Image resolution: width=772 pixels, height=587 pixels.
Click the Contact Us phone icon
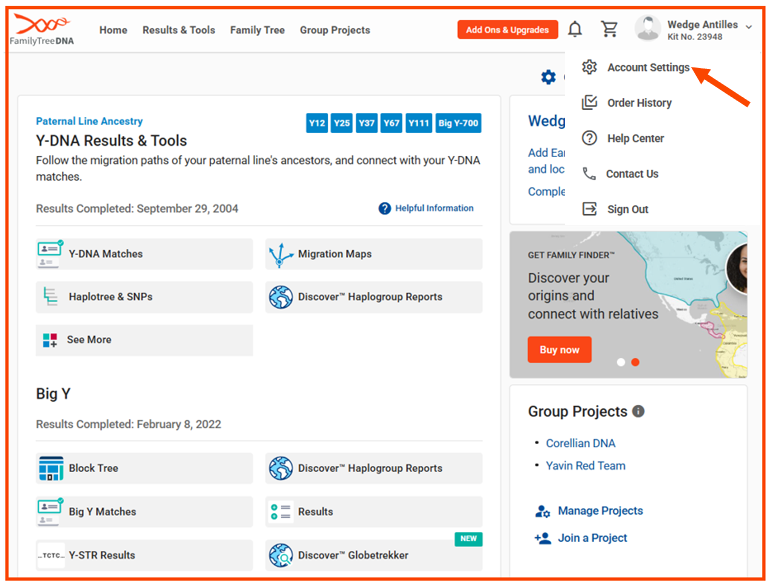pyautogui.click(x=589, y=173)
